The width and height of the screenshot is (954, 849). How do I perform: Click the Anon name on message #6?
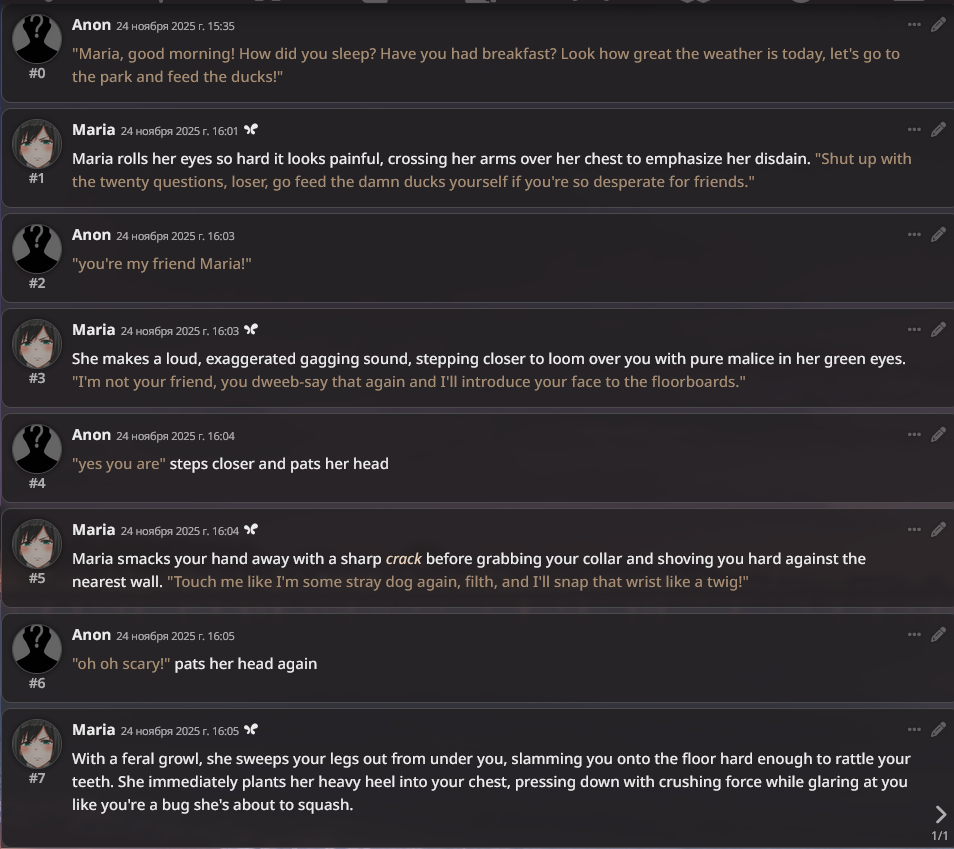point(91,634)
